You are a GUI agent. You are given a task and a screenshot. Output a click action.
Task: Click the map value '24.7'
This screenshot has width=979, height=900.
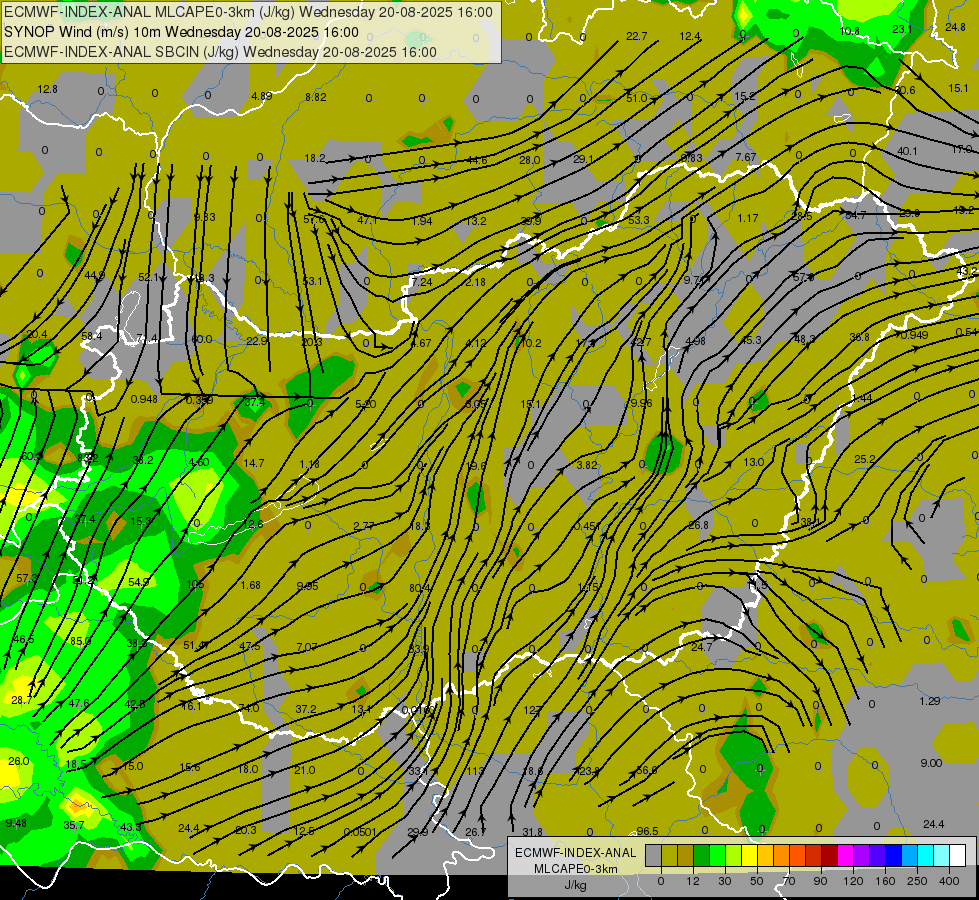pos(702,646)
